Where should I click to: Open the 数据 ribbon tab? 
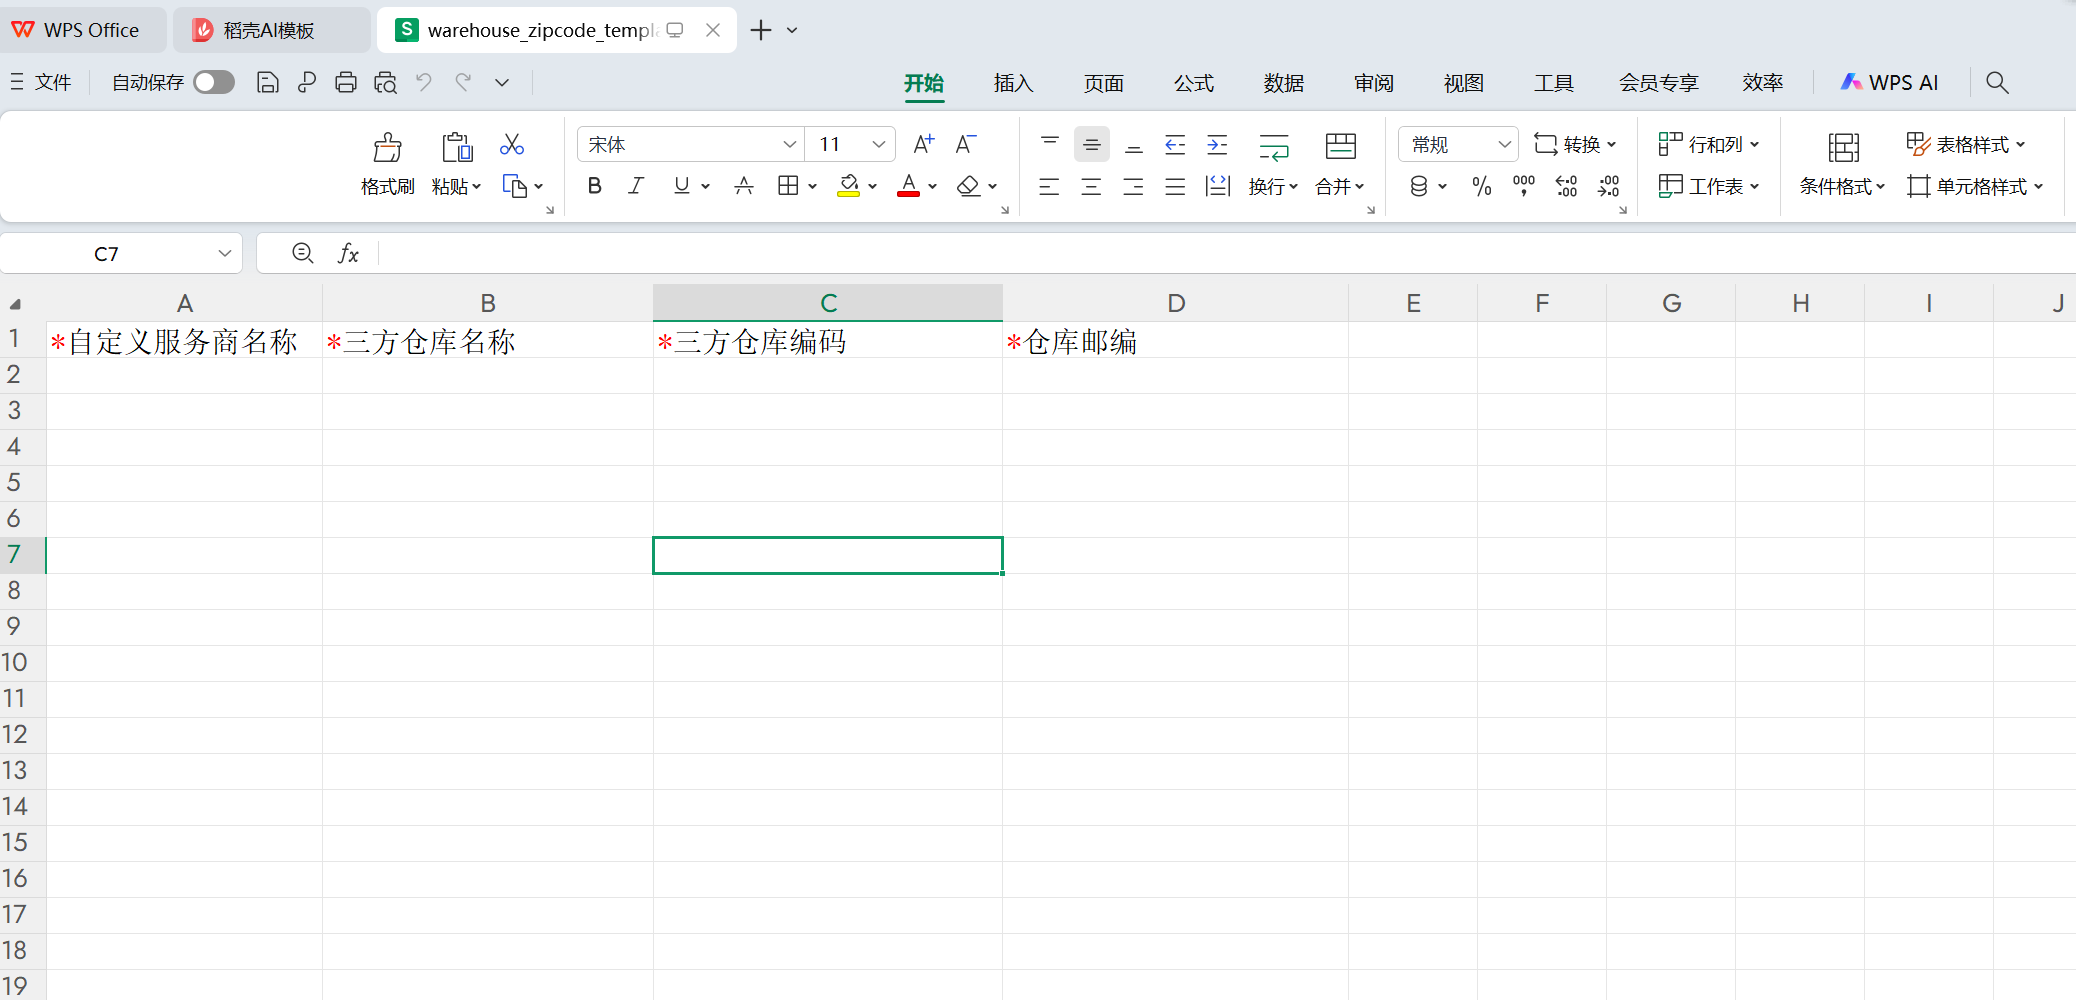tap(1283, 83)
